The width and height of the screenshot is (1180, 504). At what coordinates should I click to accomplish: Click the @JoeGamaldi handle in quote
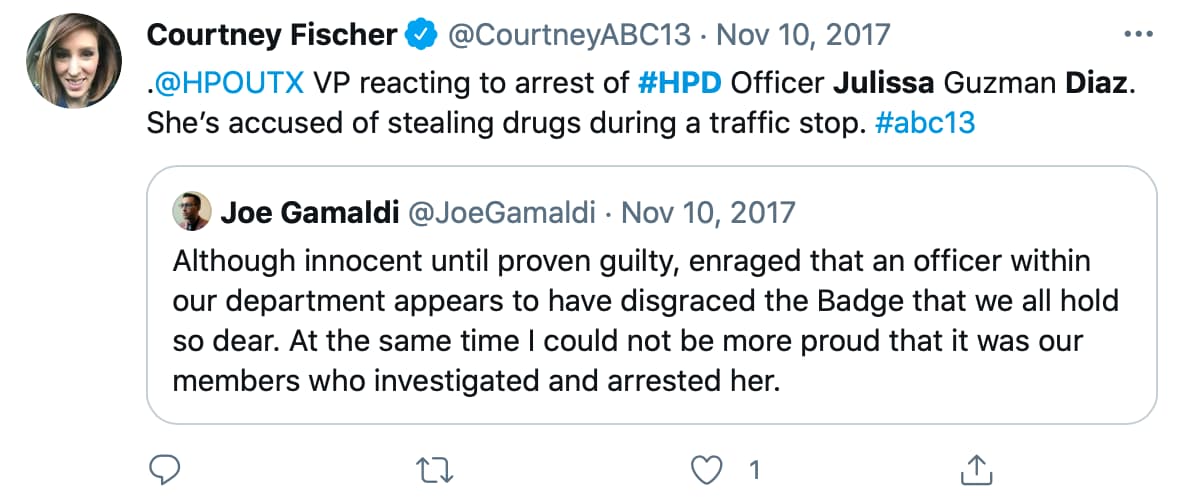pyautogui.click(x=498, y=212)
